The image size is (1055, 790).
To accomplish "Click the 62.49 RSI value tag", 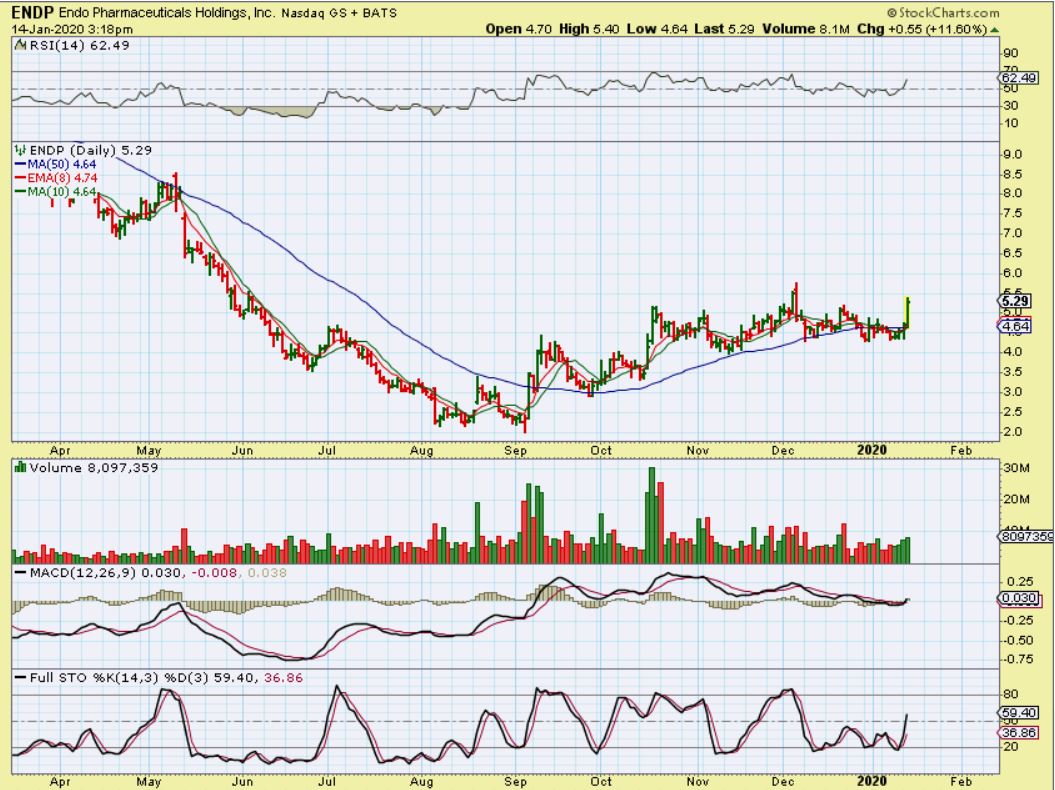I will (x=1018, y=78).
